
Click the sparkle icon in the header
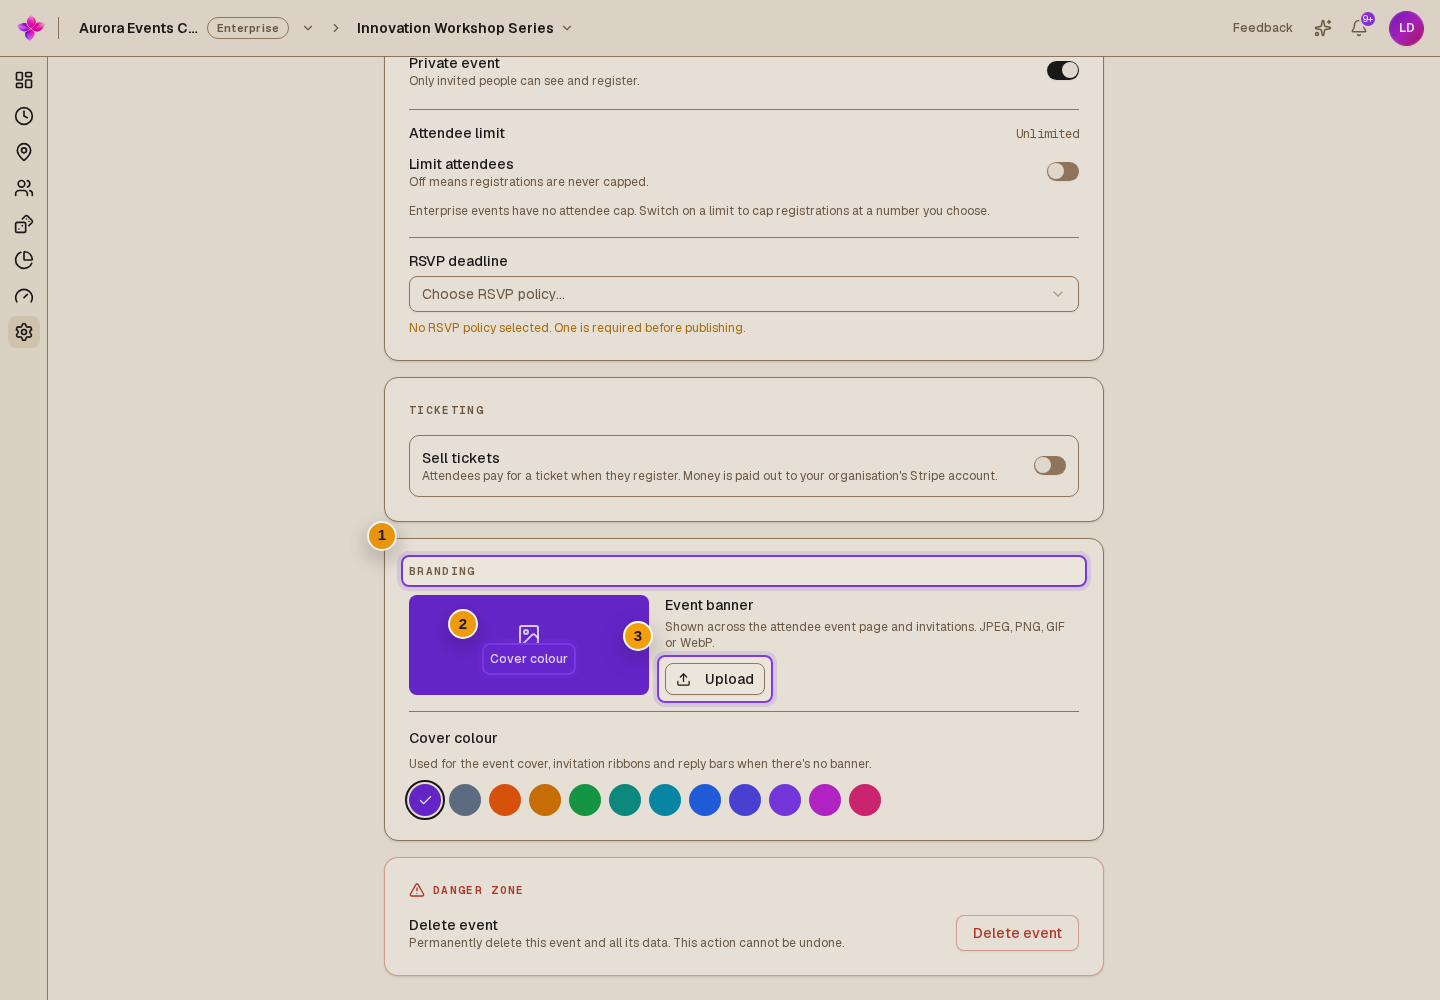tap(1323, 28)
